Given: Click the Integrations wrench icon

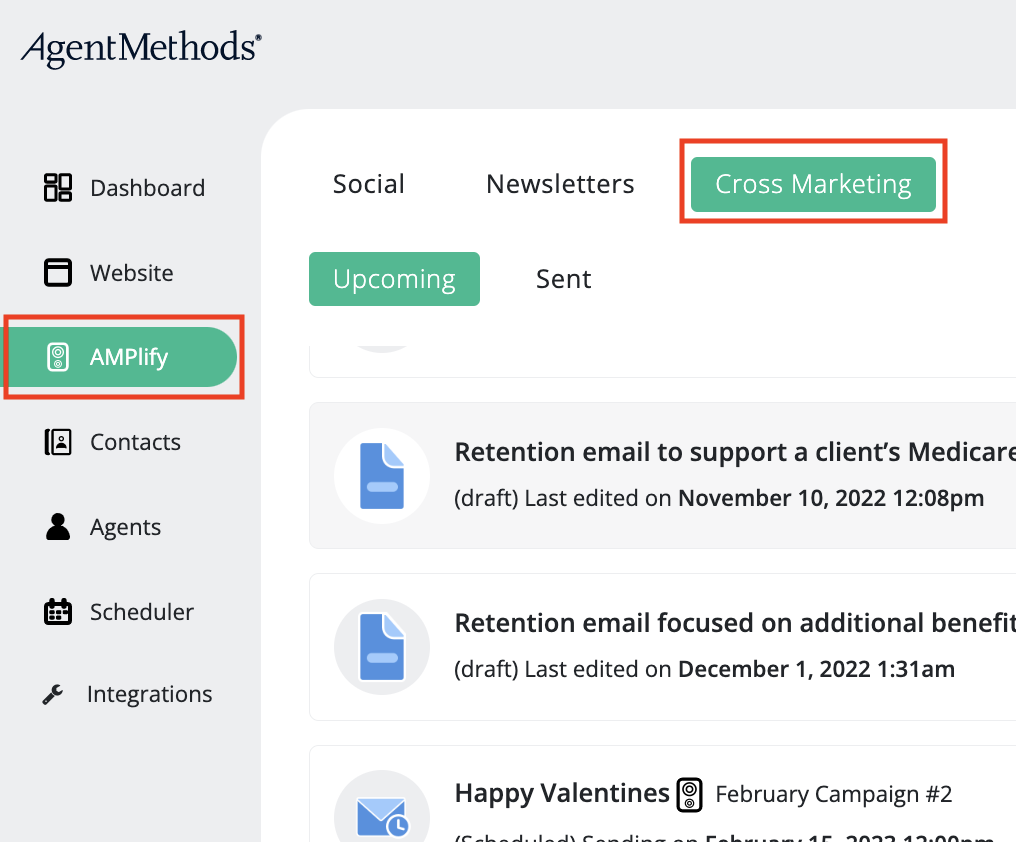Looking at the screenshot, I should 58,693.
